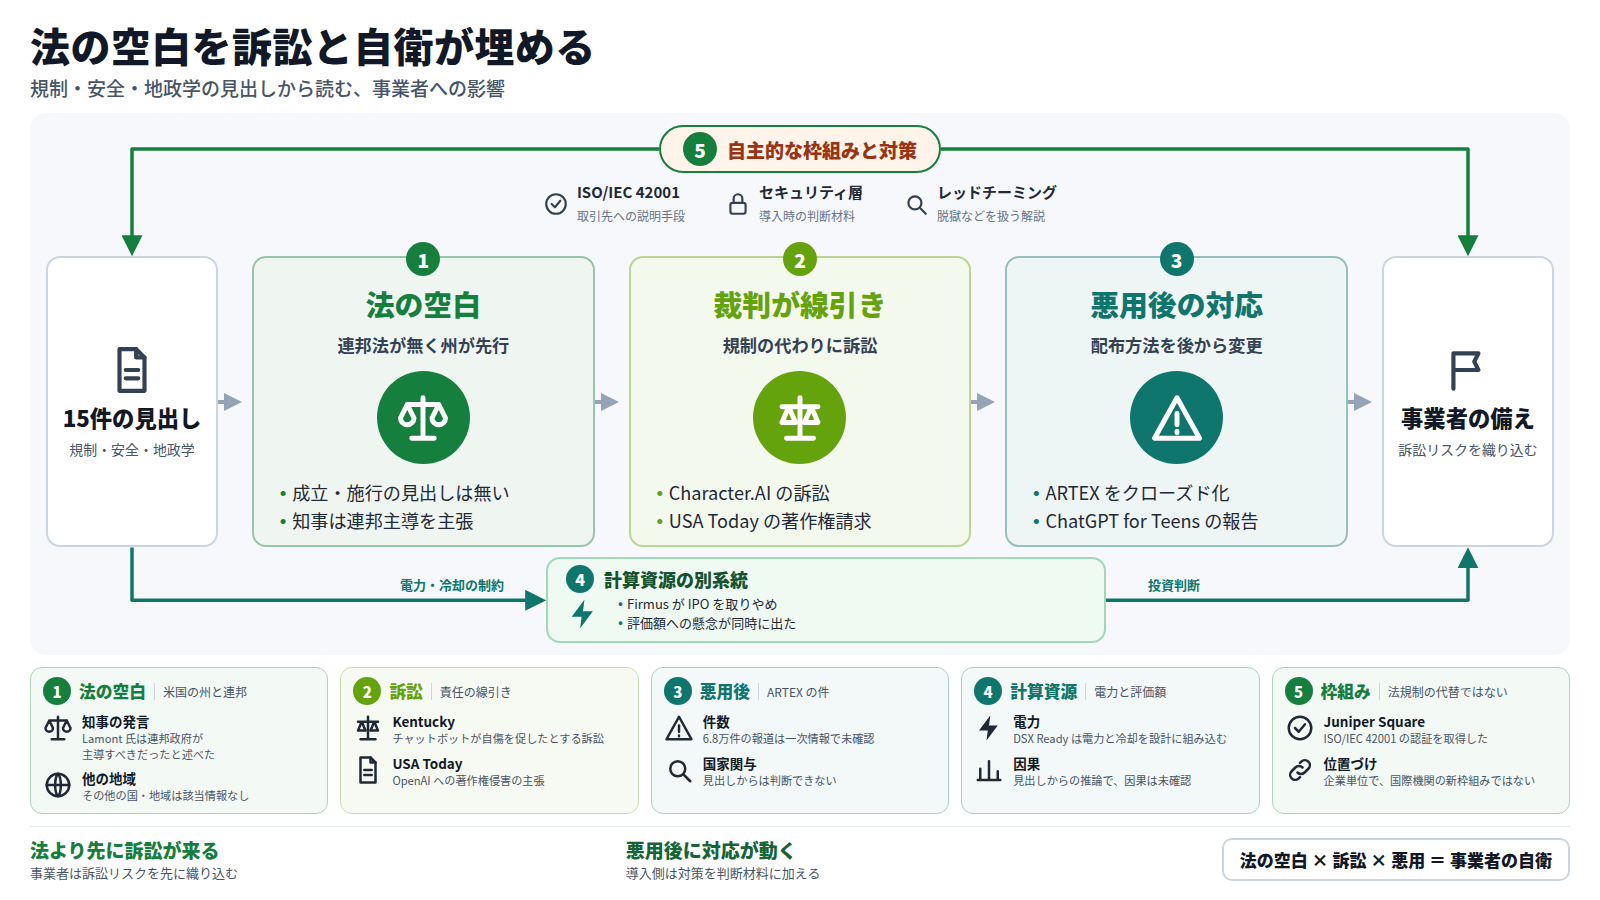Click the 悪用後に対応が動く footer heading
The height and width of the screenshot is (900, 1600).
[710, 851]
